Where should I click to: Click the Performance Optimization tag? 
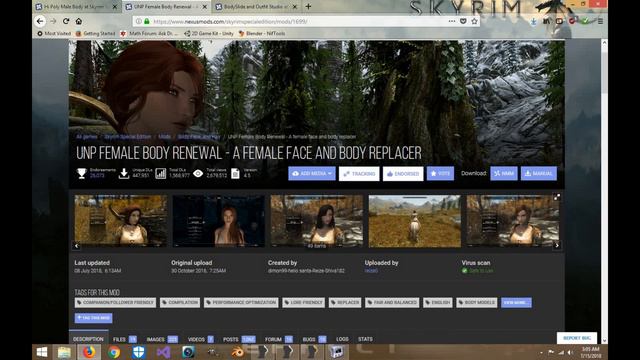(x=241, y=302)
